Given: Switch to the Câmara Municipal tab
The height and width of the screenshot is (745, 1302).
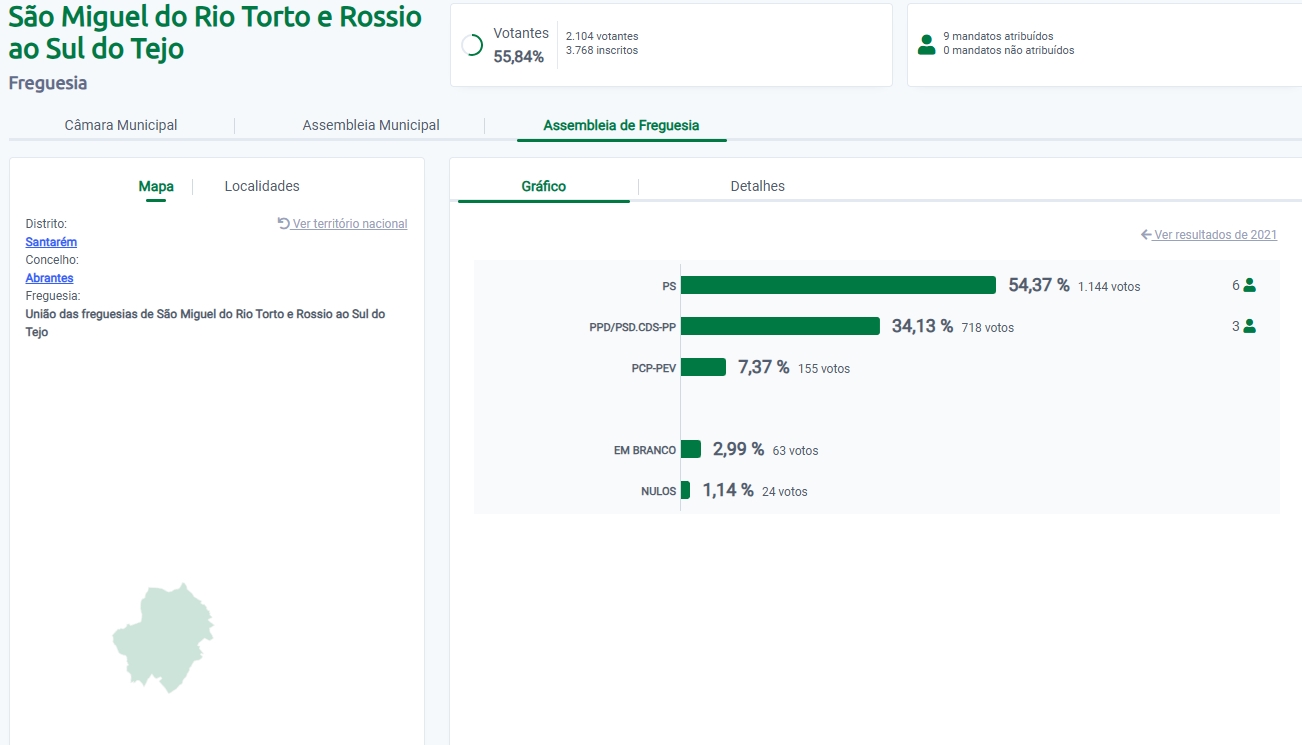Looking at the screenshot, I should coord(121,125).
